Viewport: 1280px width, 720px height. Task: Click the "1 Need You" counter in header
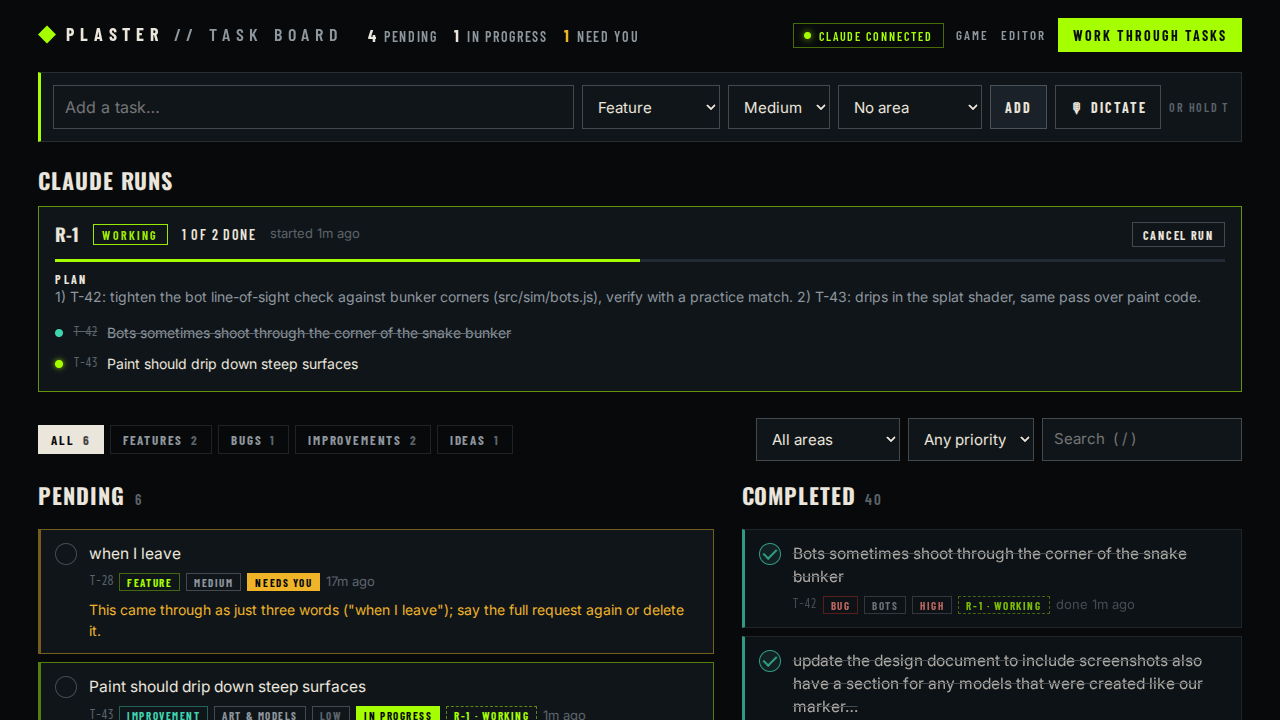click(x=601, y=36)
